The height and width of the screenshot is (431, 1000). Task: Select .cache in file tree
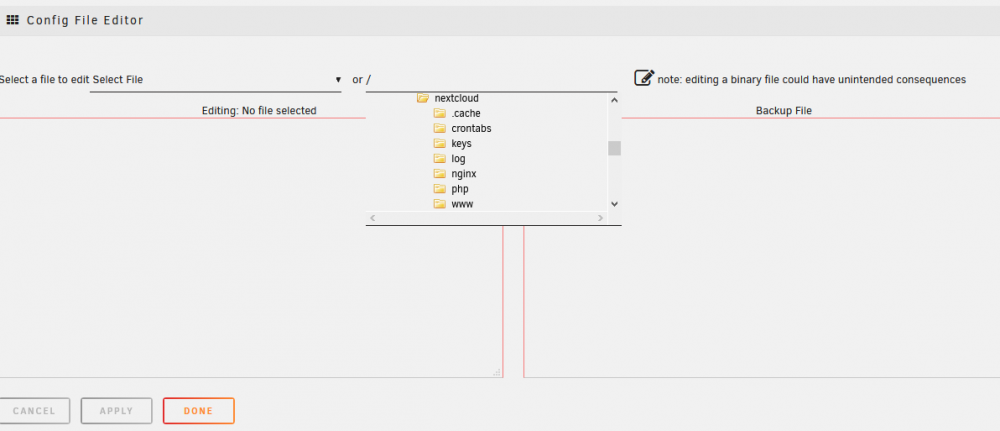466,113
